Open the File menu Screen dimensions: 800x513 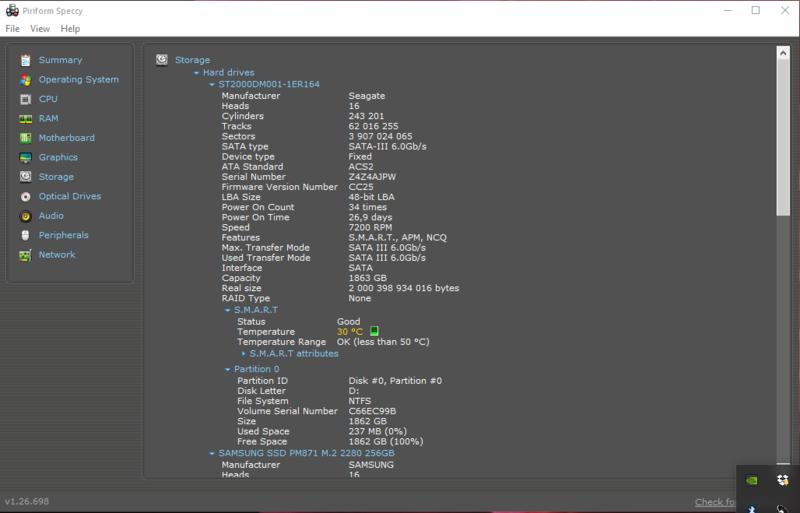coord(12,29)
